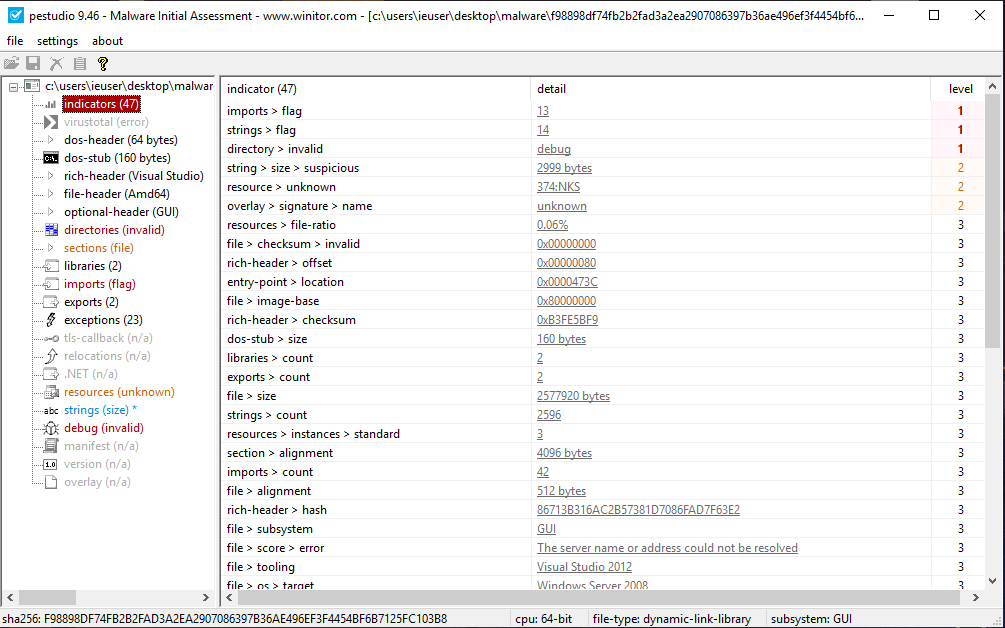Screen dimensions: 1005x628
Task: Open the settings menu
Action: click(57, 40)
